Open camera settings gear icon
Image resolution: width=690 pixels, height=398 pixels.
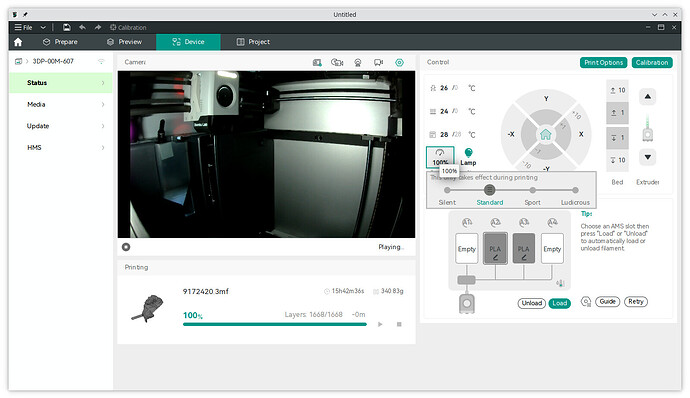coord(399,63)
